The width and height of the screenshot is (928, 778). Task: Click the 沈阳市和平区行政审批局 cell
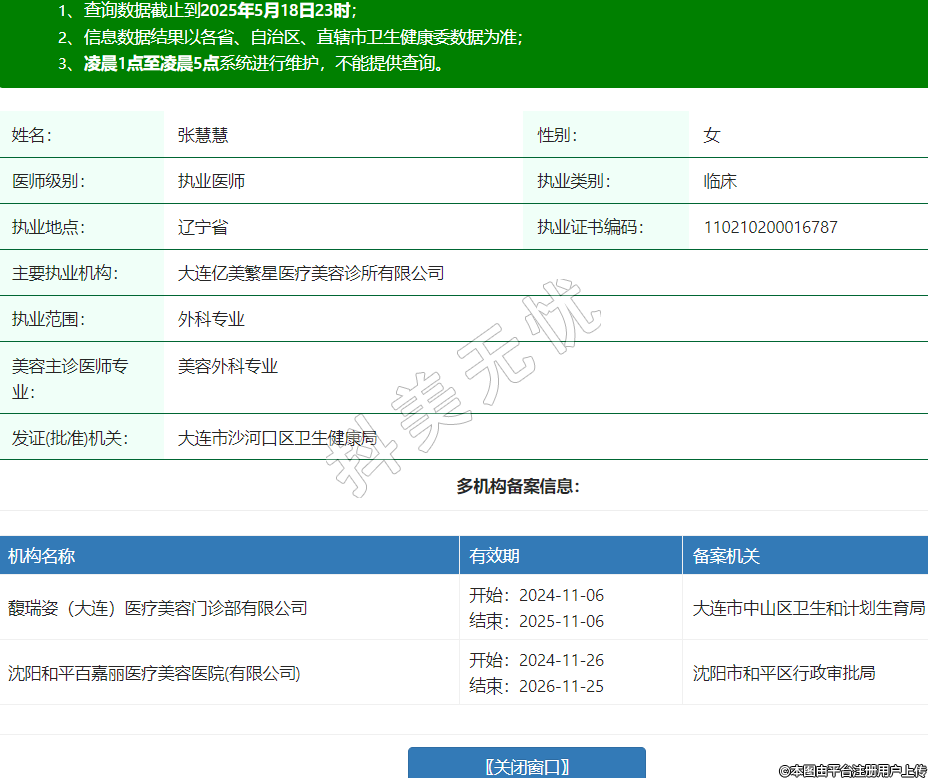(x=784, y=673)
